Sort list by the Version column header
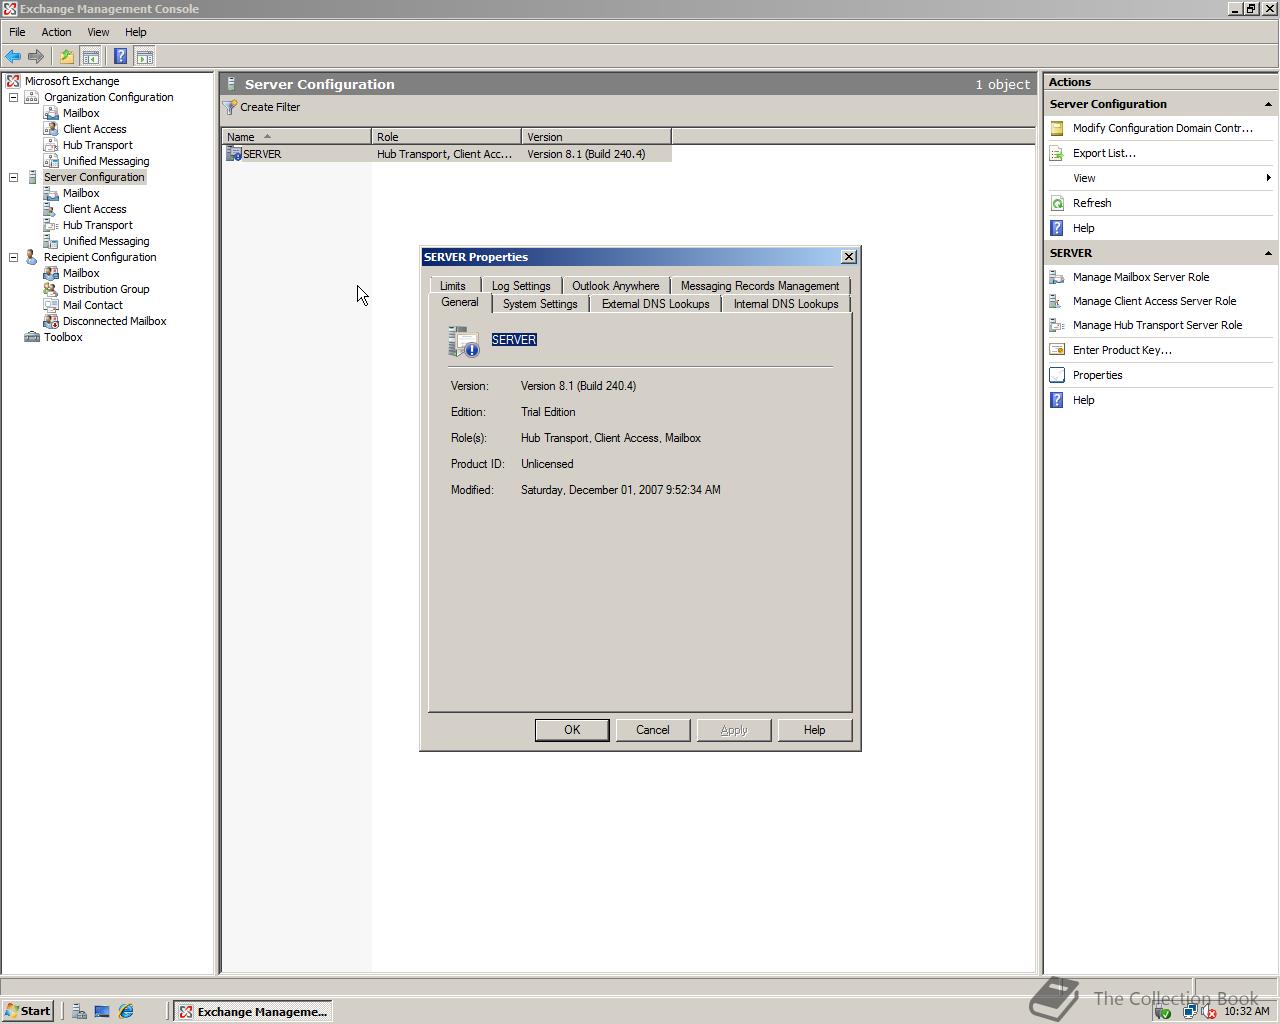The width and height of the screenshot is (1280, 1024). coord(596,137)
